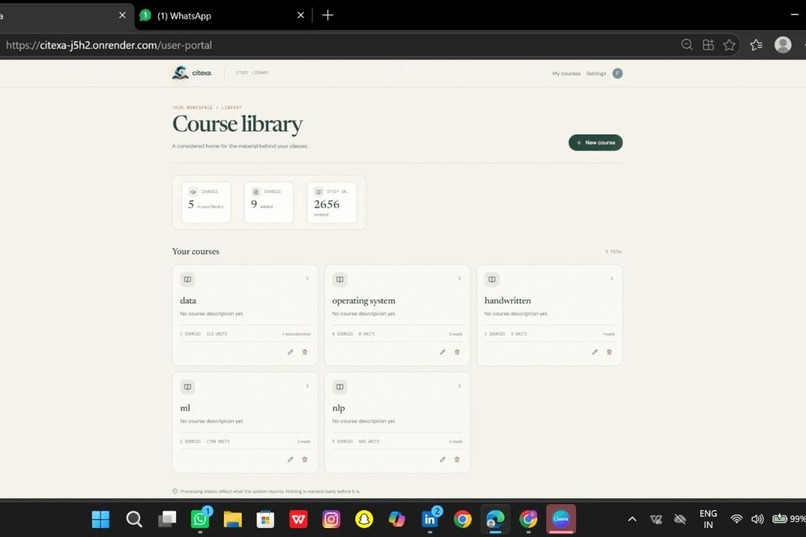The height and width of the screenshot is (537, 806).
Task: Open Canva from the taskbar
Action: [x=561, y=519]
